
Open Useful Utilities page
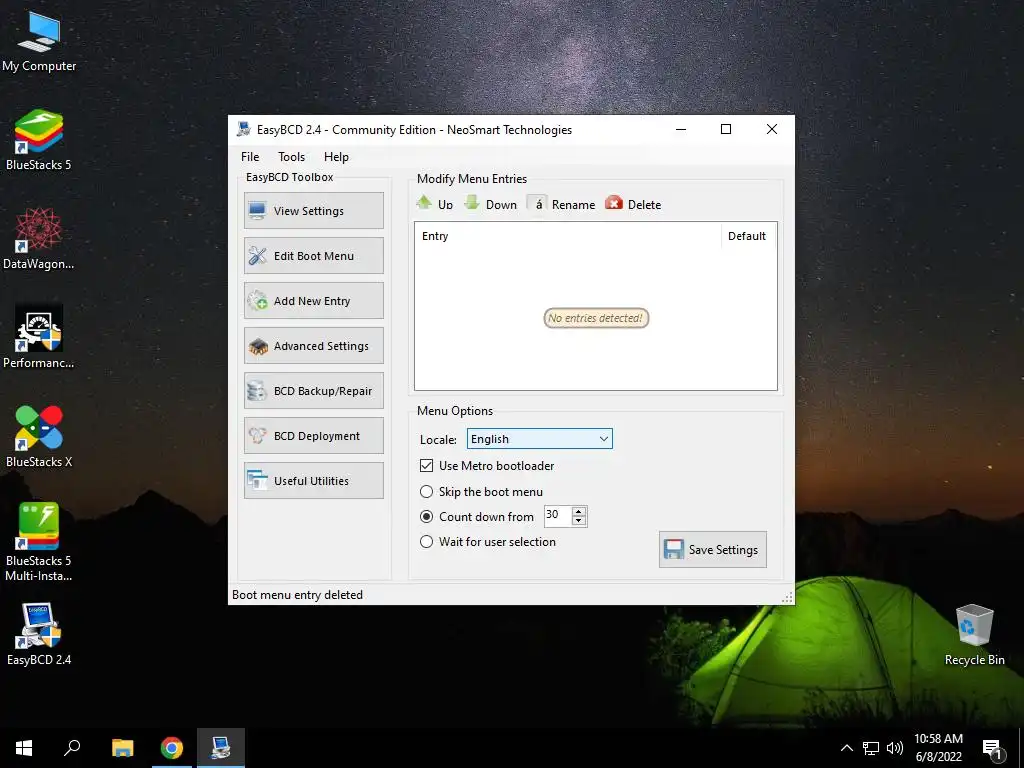pos(313,481)
